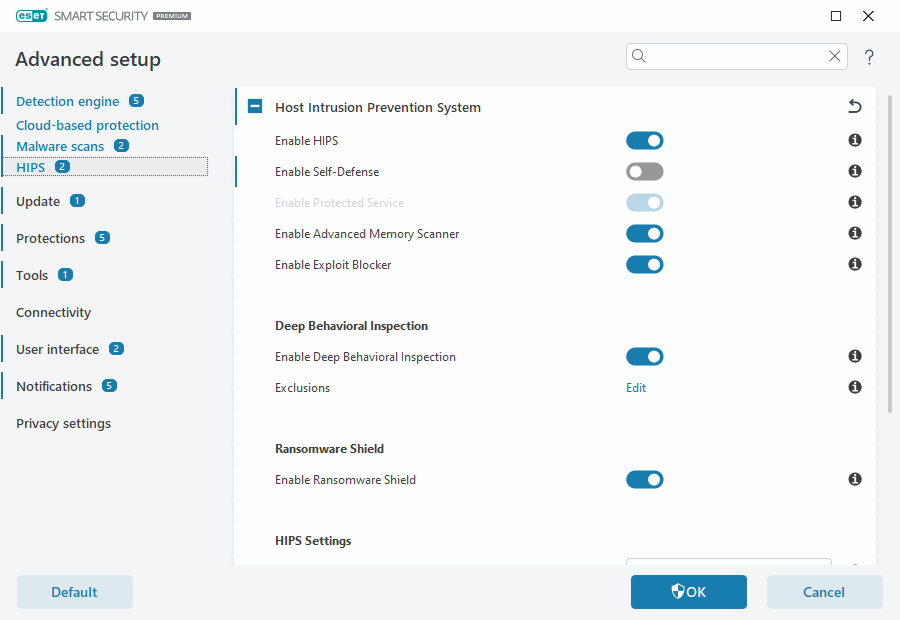Disable the Enable HIPS toggle
Image resolution: width=900 pixels, height=620 pixels.
pyautogui.click(x=644, y=141)
